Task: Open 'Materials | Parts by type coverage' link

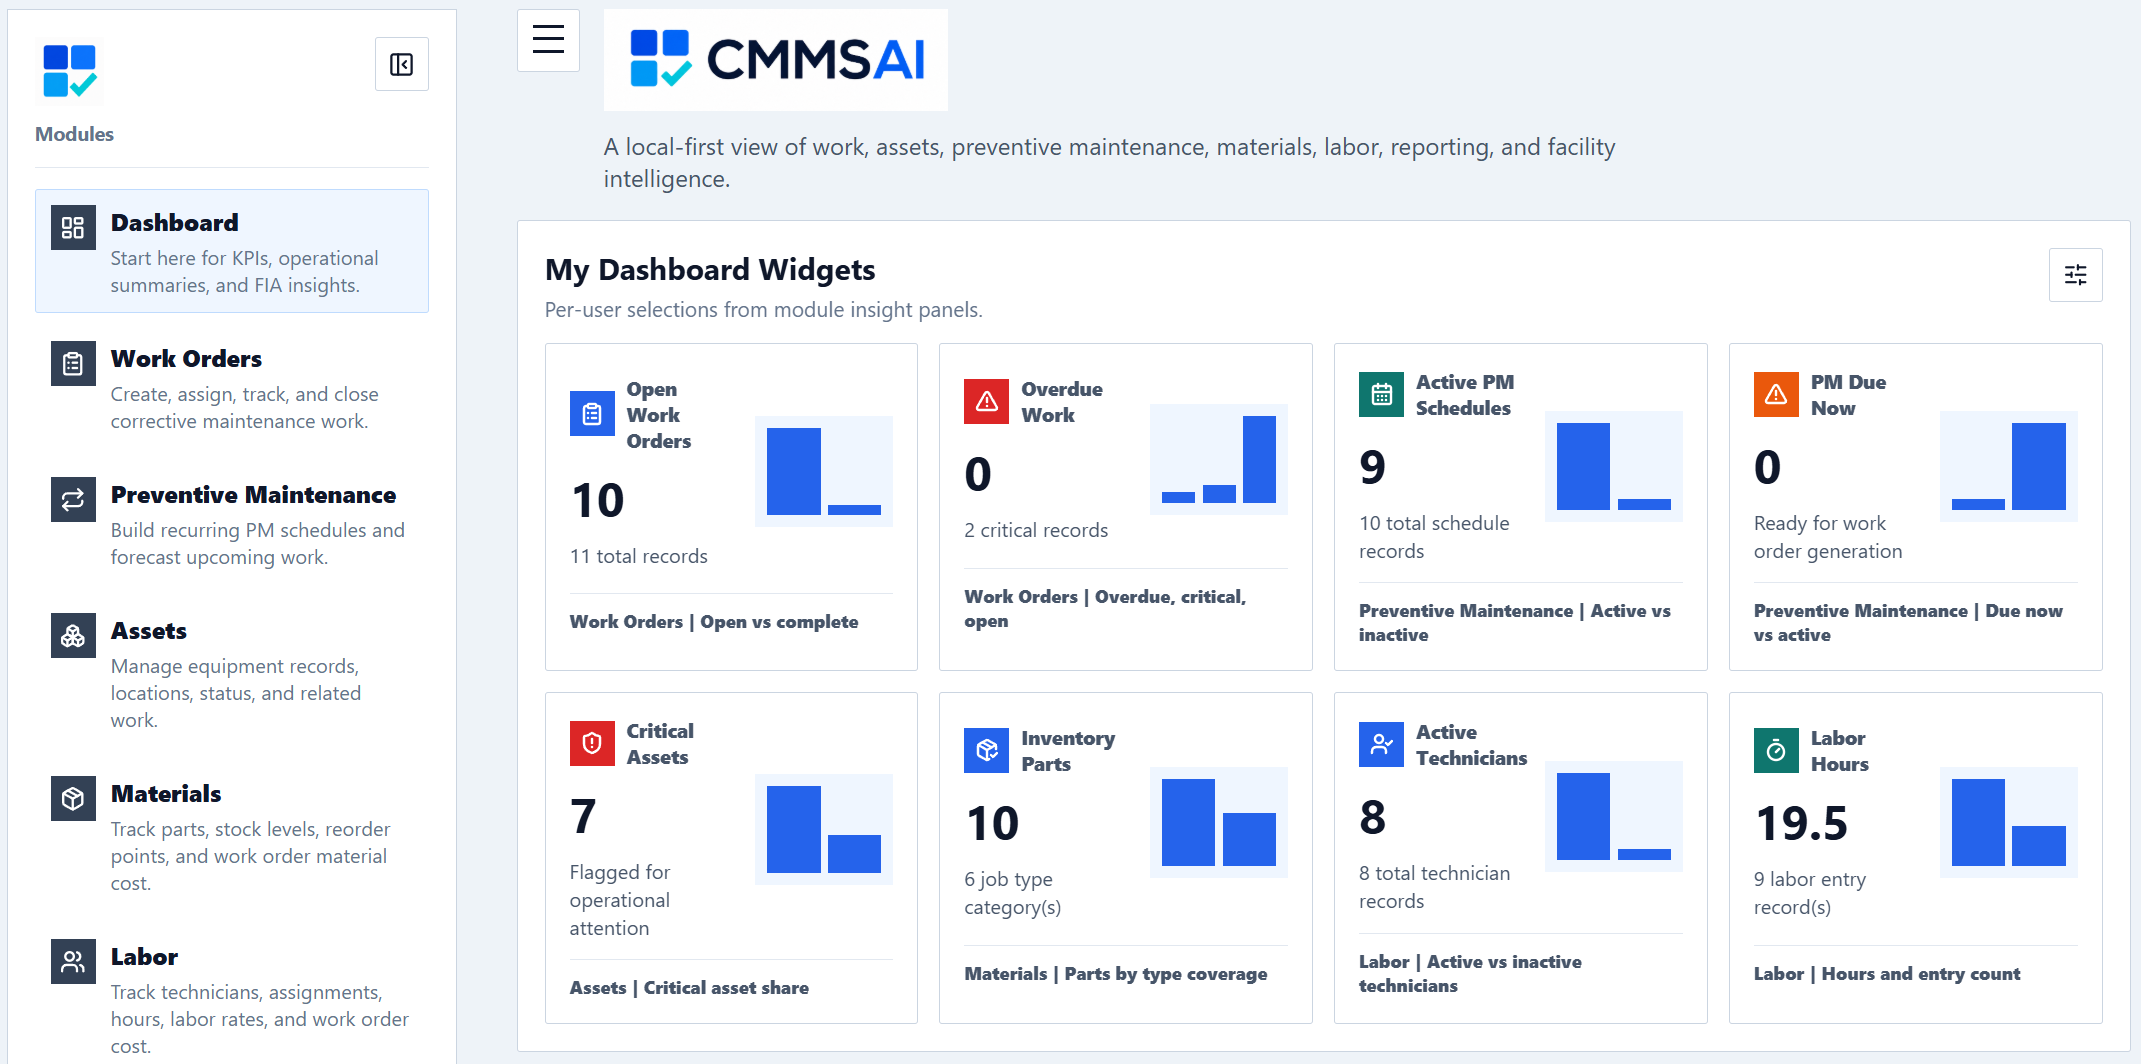Action: (1115, 974)
